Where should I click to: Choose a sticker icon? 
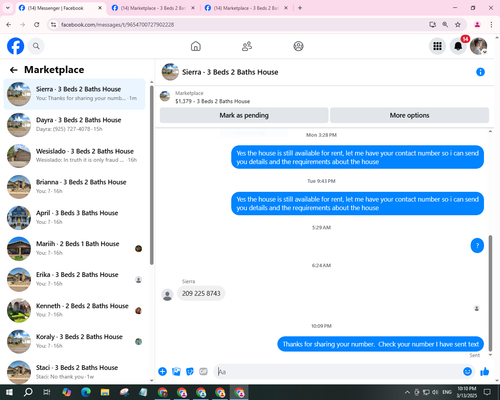pos(190,371)
